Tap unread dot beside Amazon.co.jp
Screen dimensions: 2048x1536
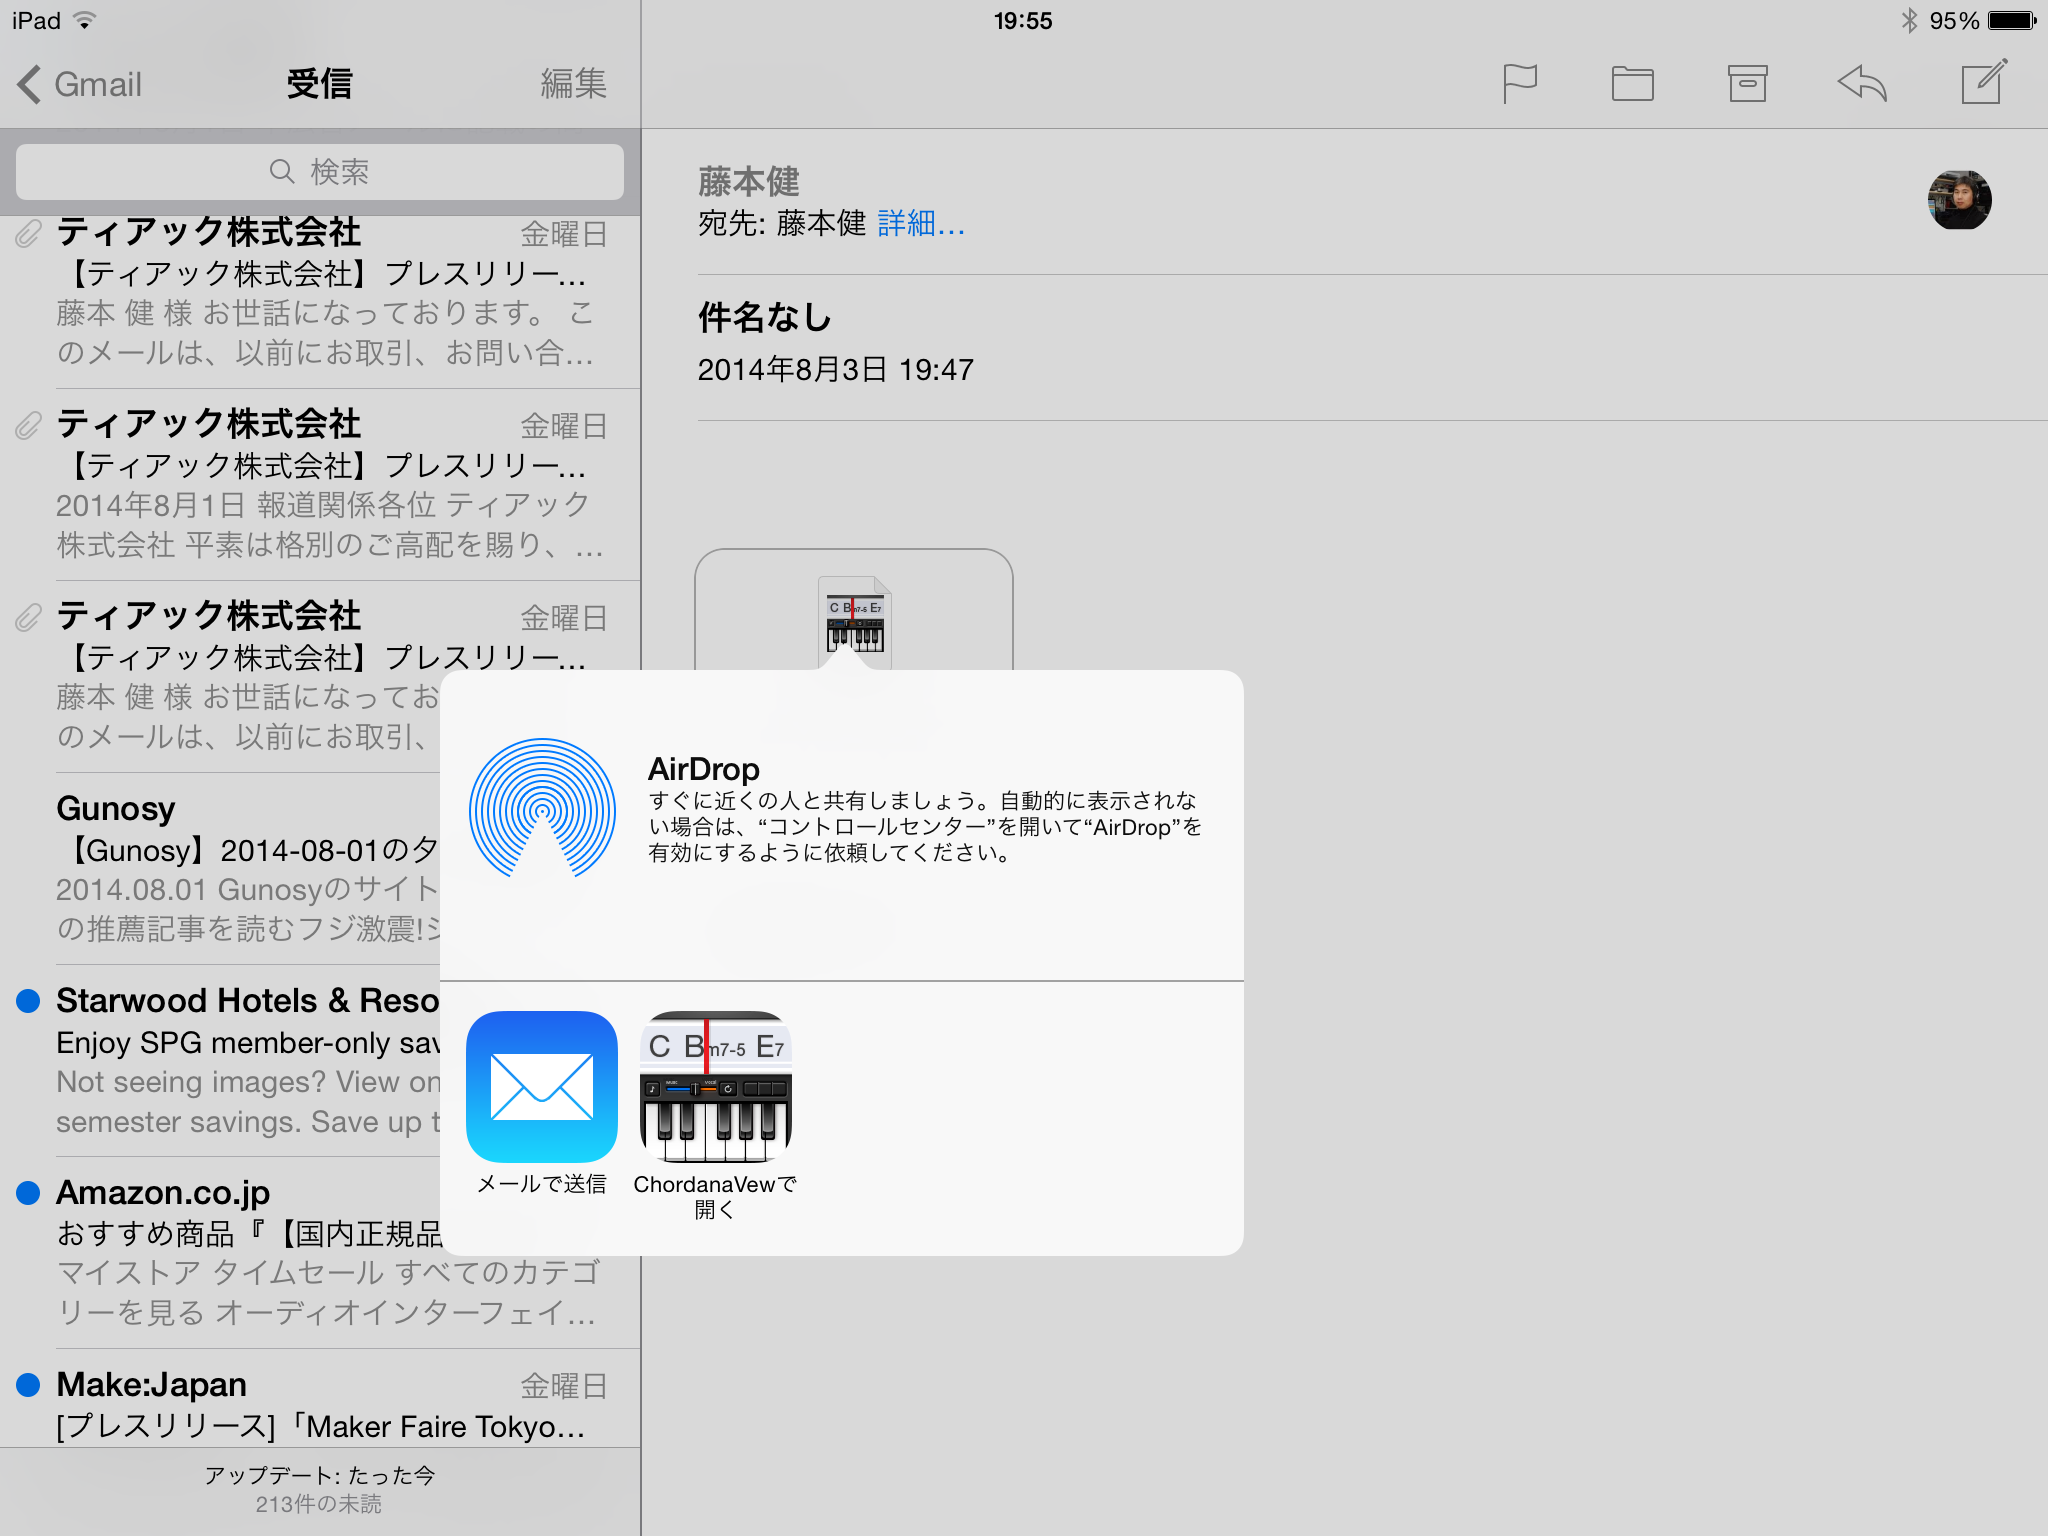coord(28,1192)
